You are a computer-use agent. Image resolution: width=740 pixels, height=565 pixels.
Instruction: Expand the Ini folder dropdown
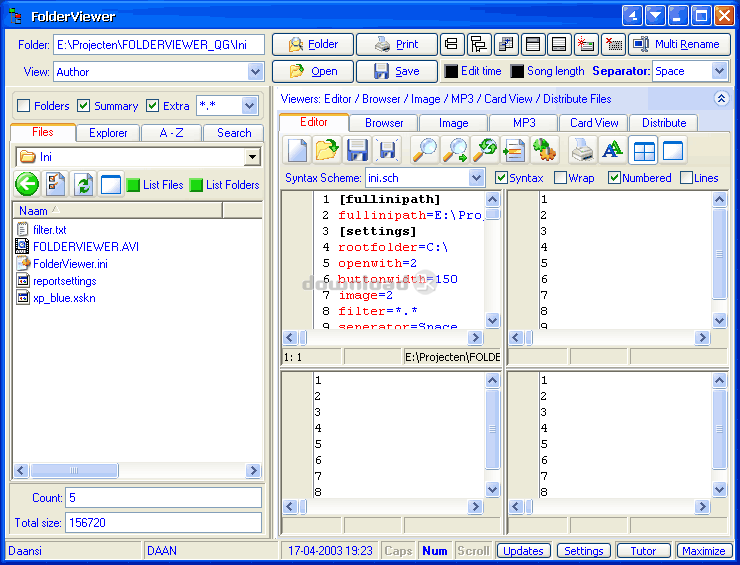click(252, 157)
